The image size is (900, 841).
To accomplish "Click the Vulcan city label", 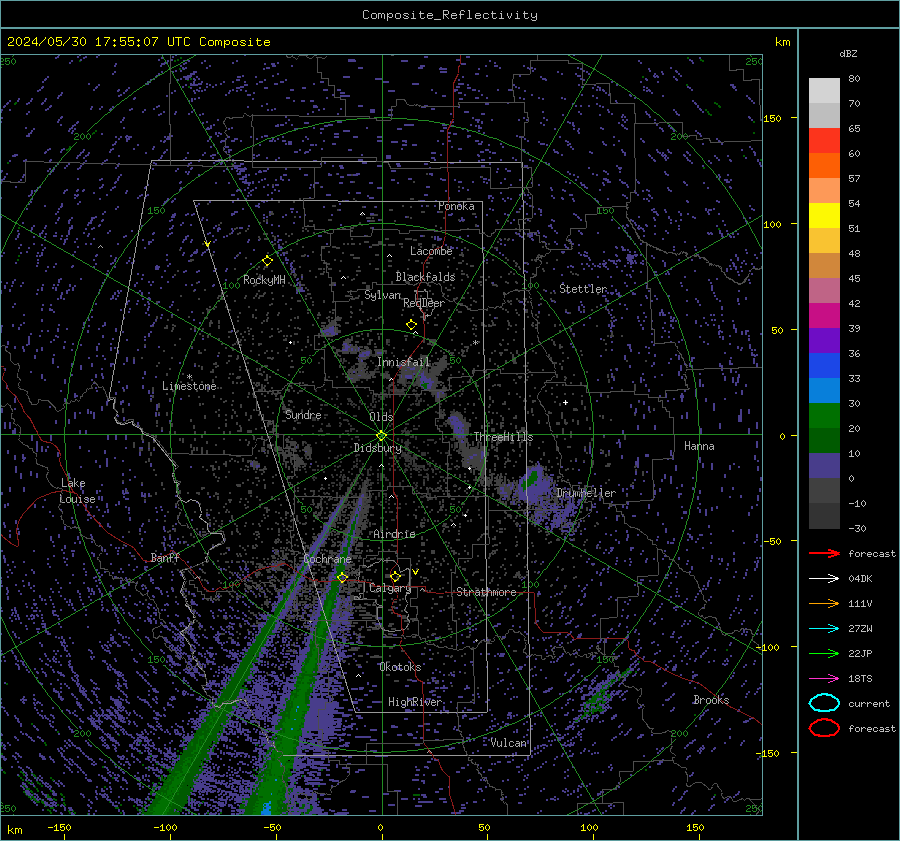I will click(509, 743).
